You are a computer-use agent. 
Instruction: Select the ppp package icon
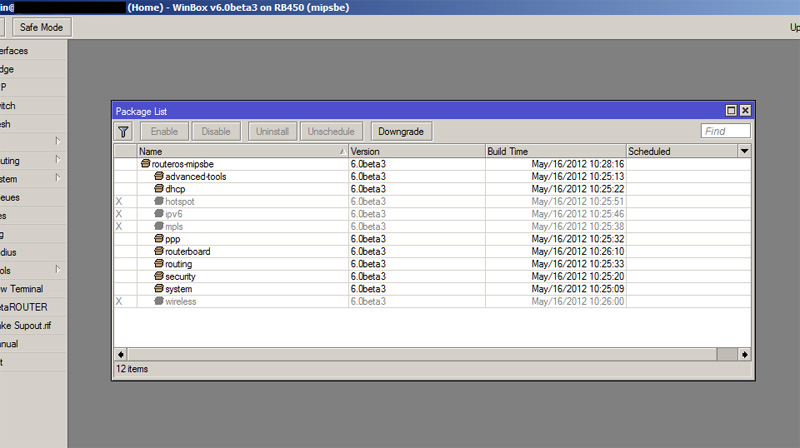[159, 239]
